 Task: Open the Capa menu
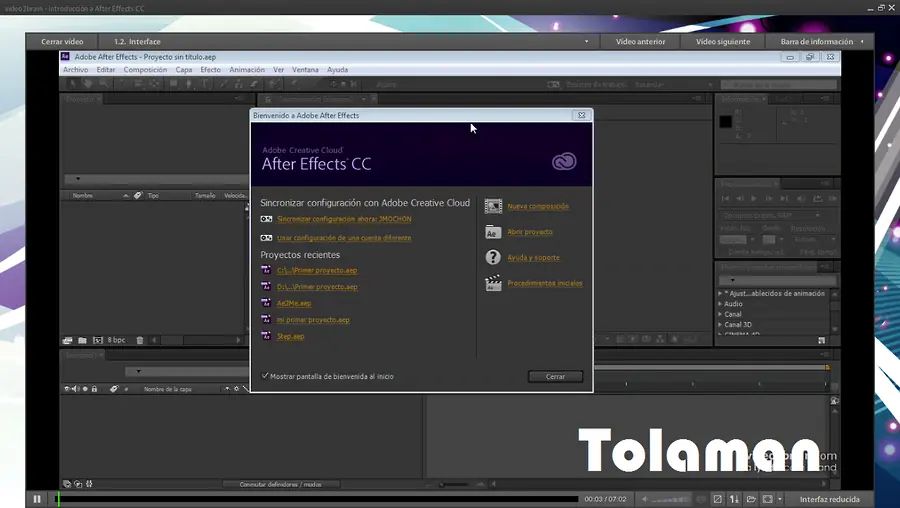click(184, 69)
